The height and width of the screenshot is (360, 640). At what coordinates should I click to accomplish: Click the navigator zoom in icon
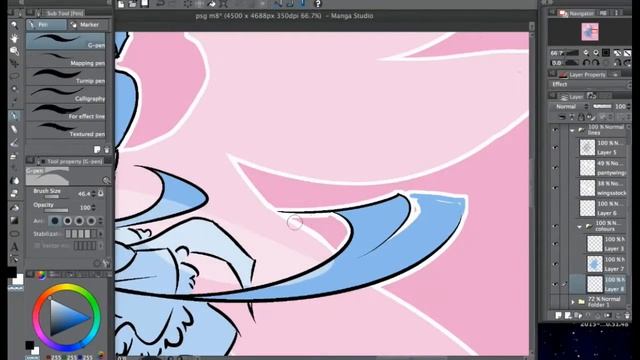[x=596, y=53]
